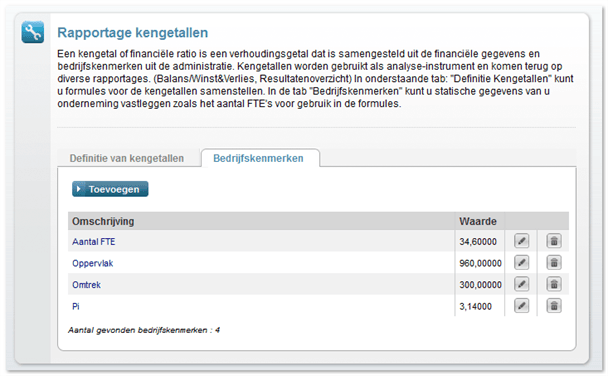Edit the Pi row
Viewport: 608px width, 376px height.
pyautogui.click(x=522, y=306)
